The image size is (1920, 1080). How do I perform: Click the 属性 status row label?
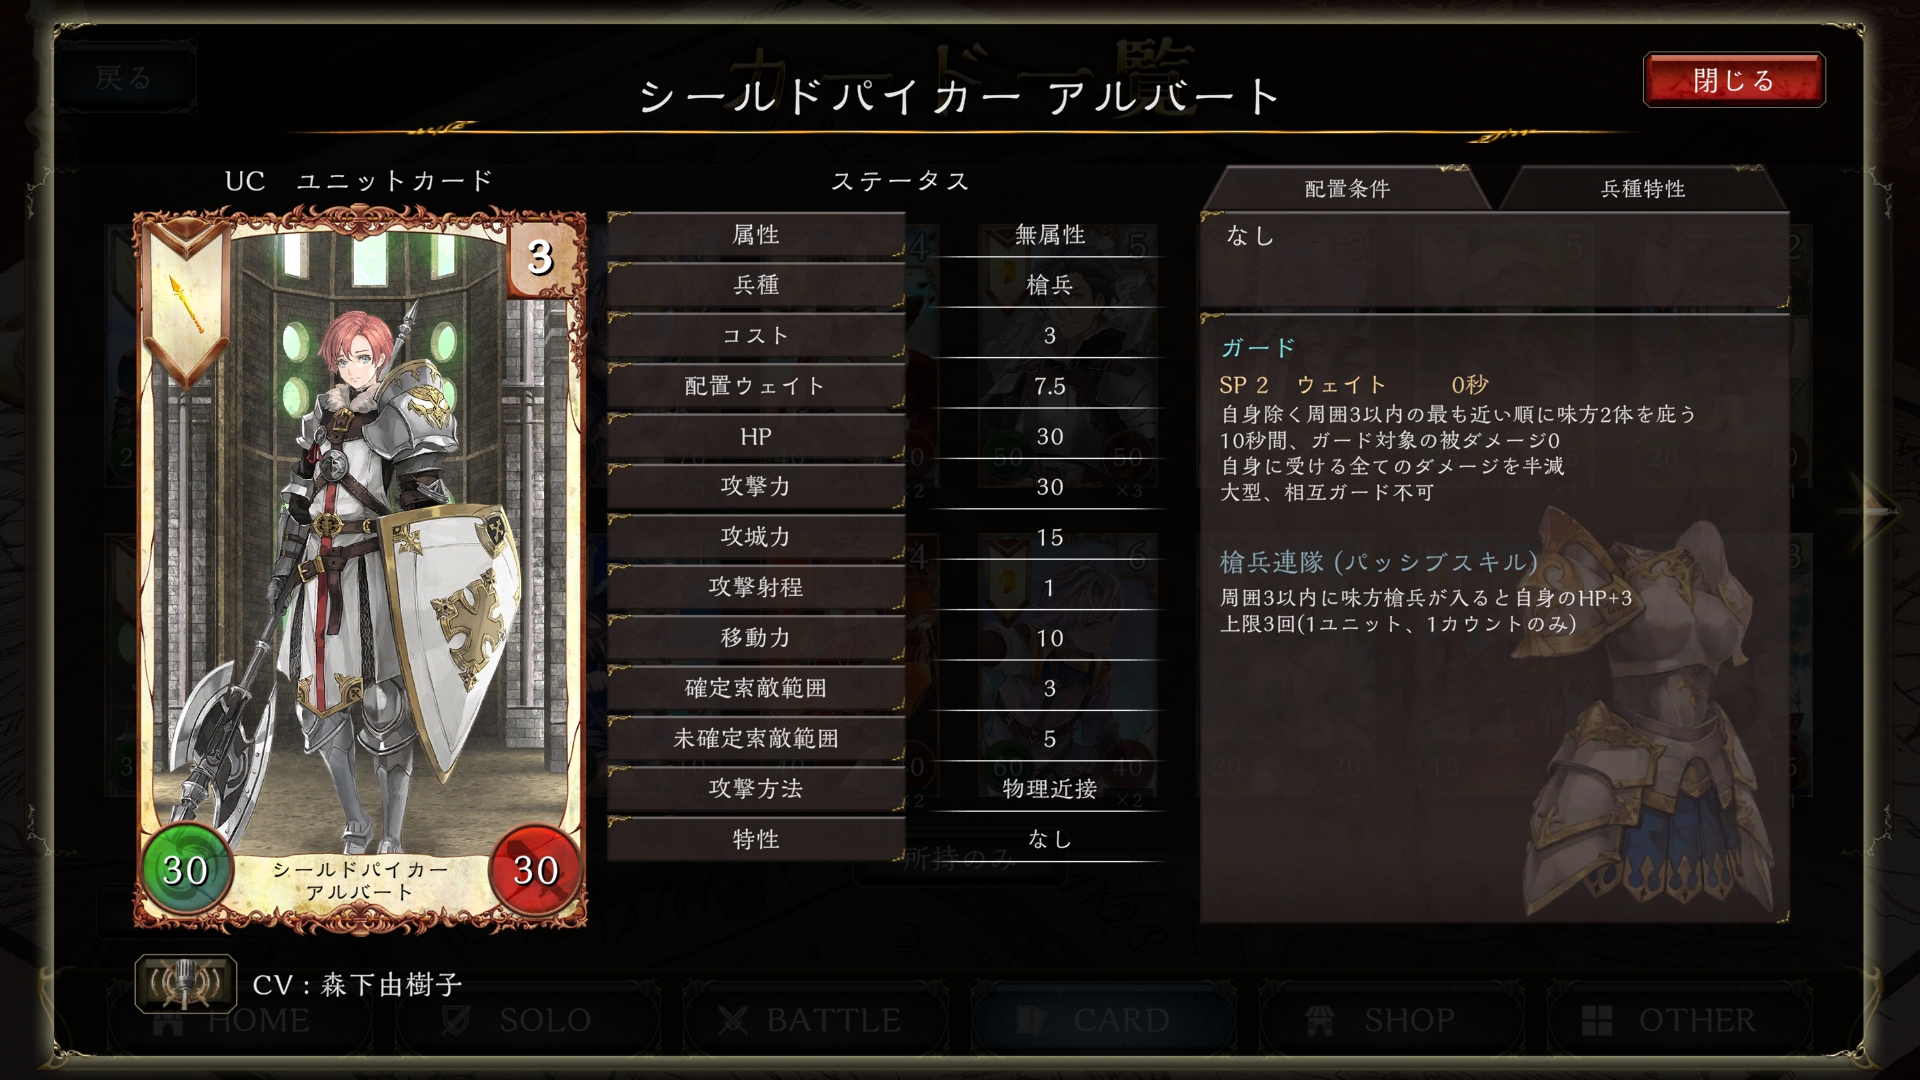756,235
